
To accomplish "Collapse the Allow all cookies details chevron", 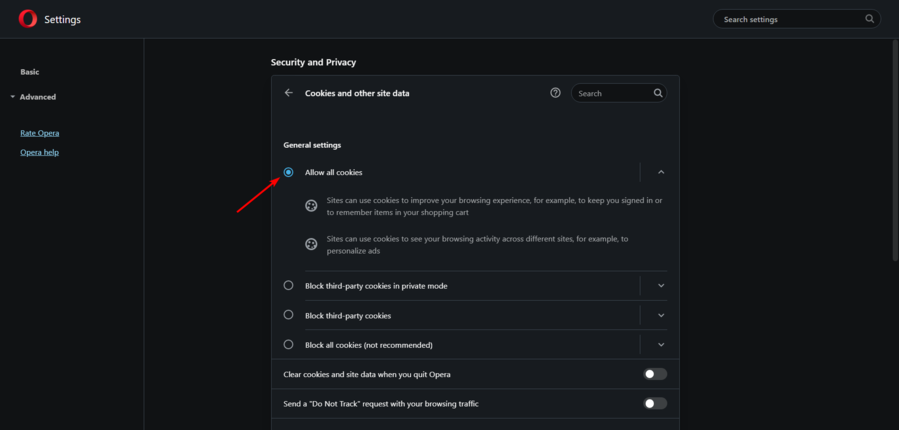I will [661, 172].
